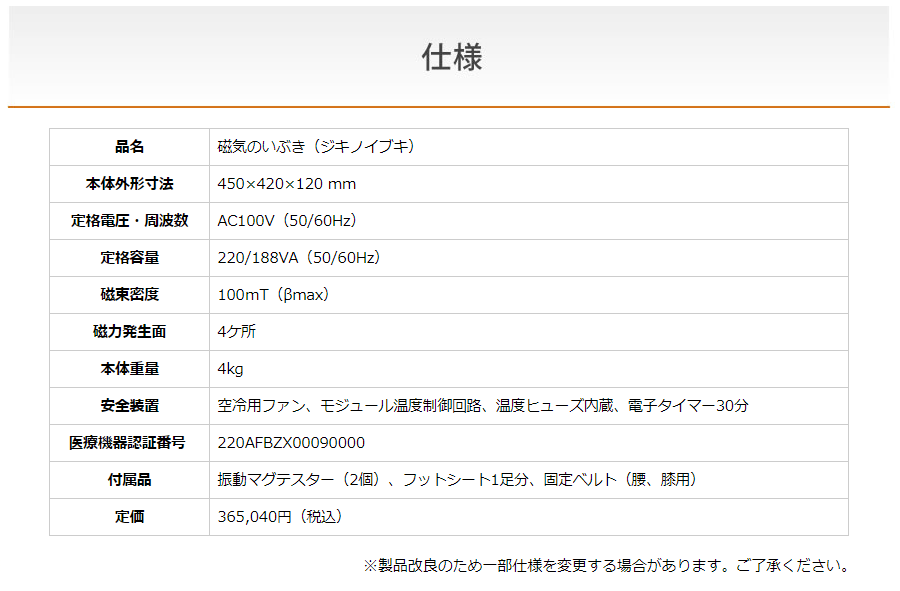
Task: Select the 品名 row label
Action: point(130,147)
